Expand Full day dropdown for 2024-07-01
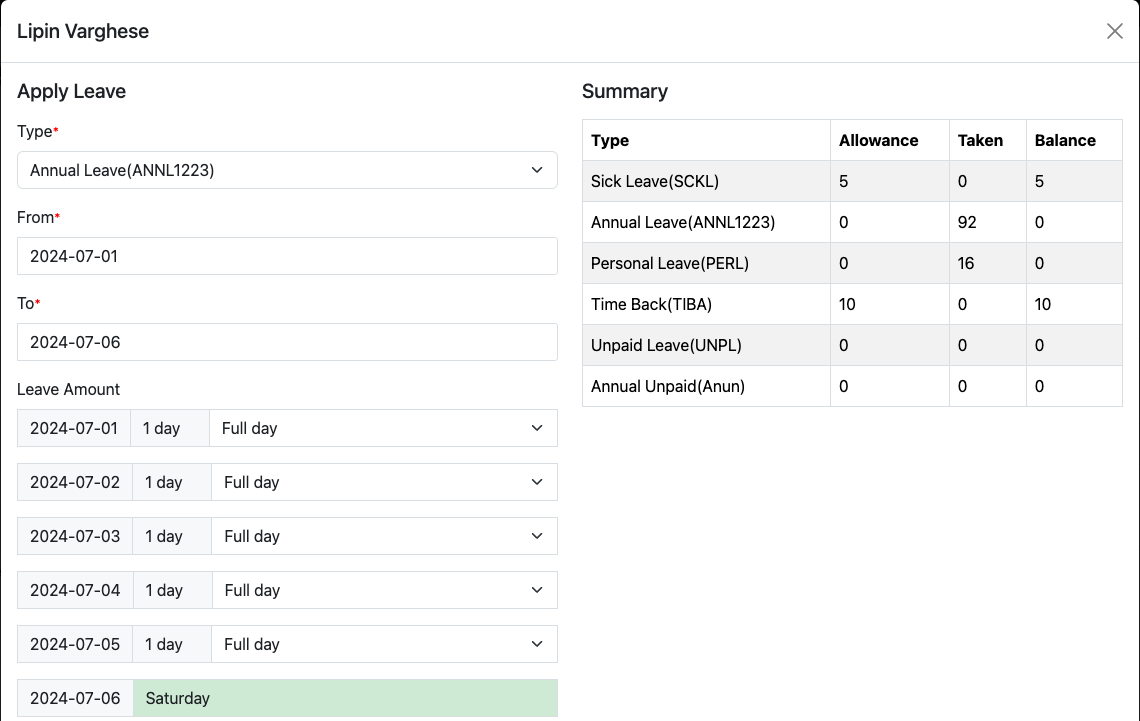 382,428
